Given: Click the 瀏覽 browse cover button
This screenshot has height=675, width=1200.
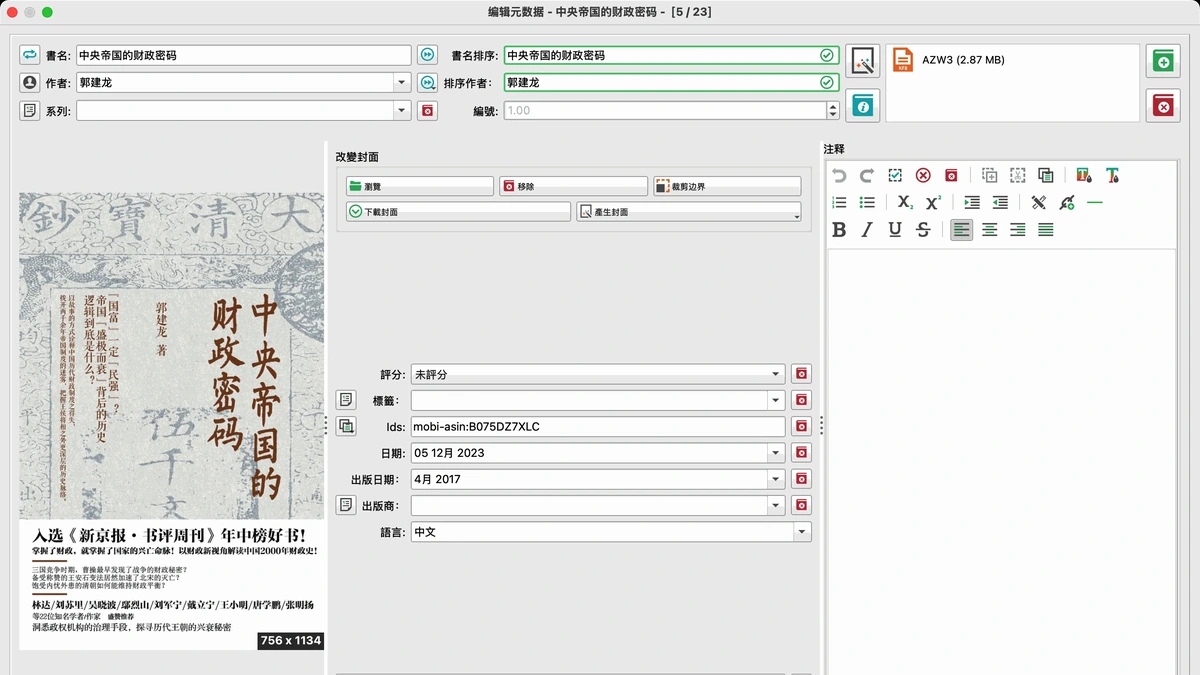Looking at the screenshot, I should [419, 186].
